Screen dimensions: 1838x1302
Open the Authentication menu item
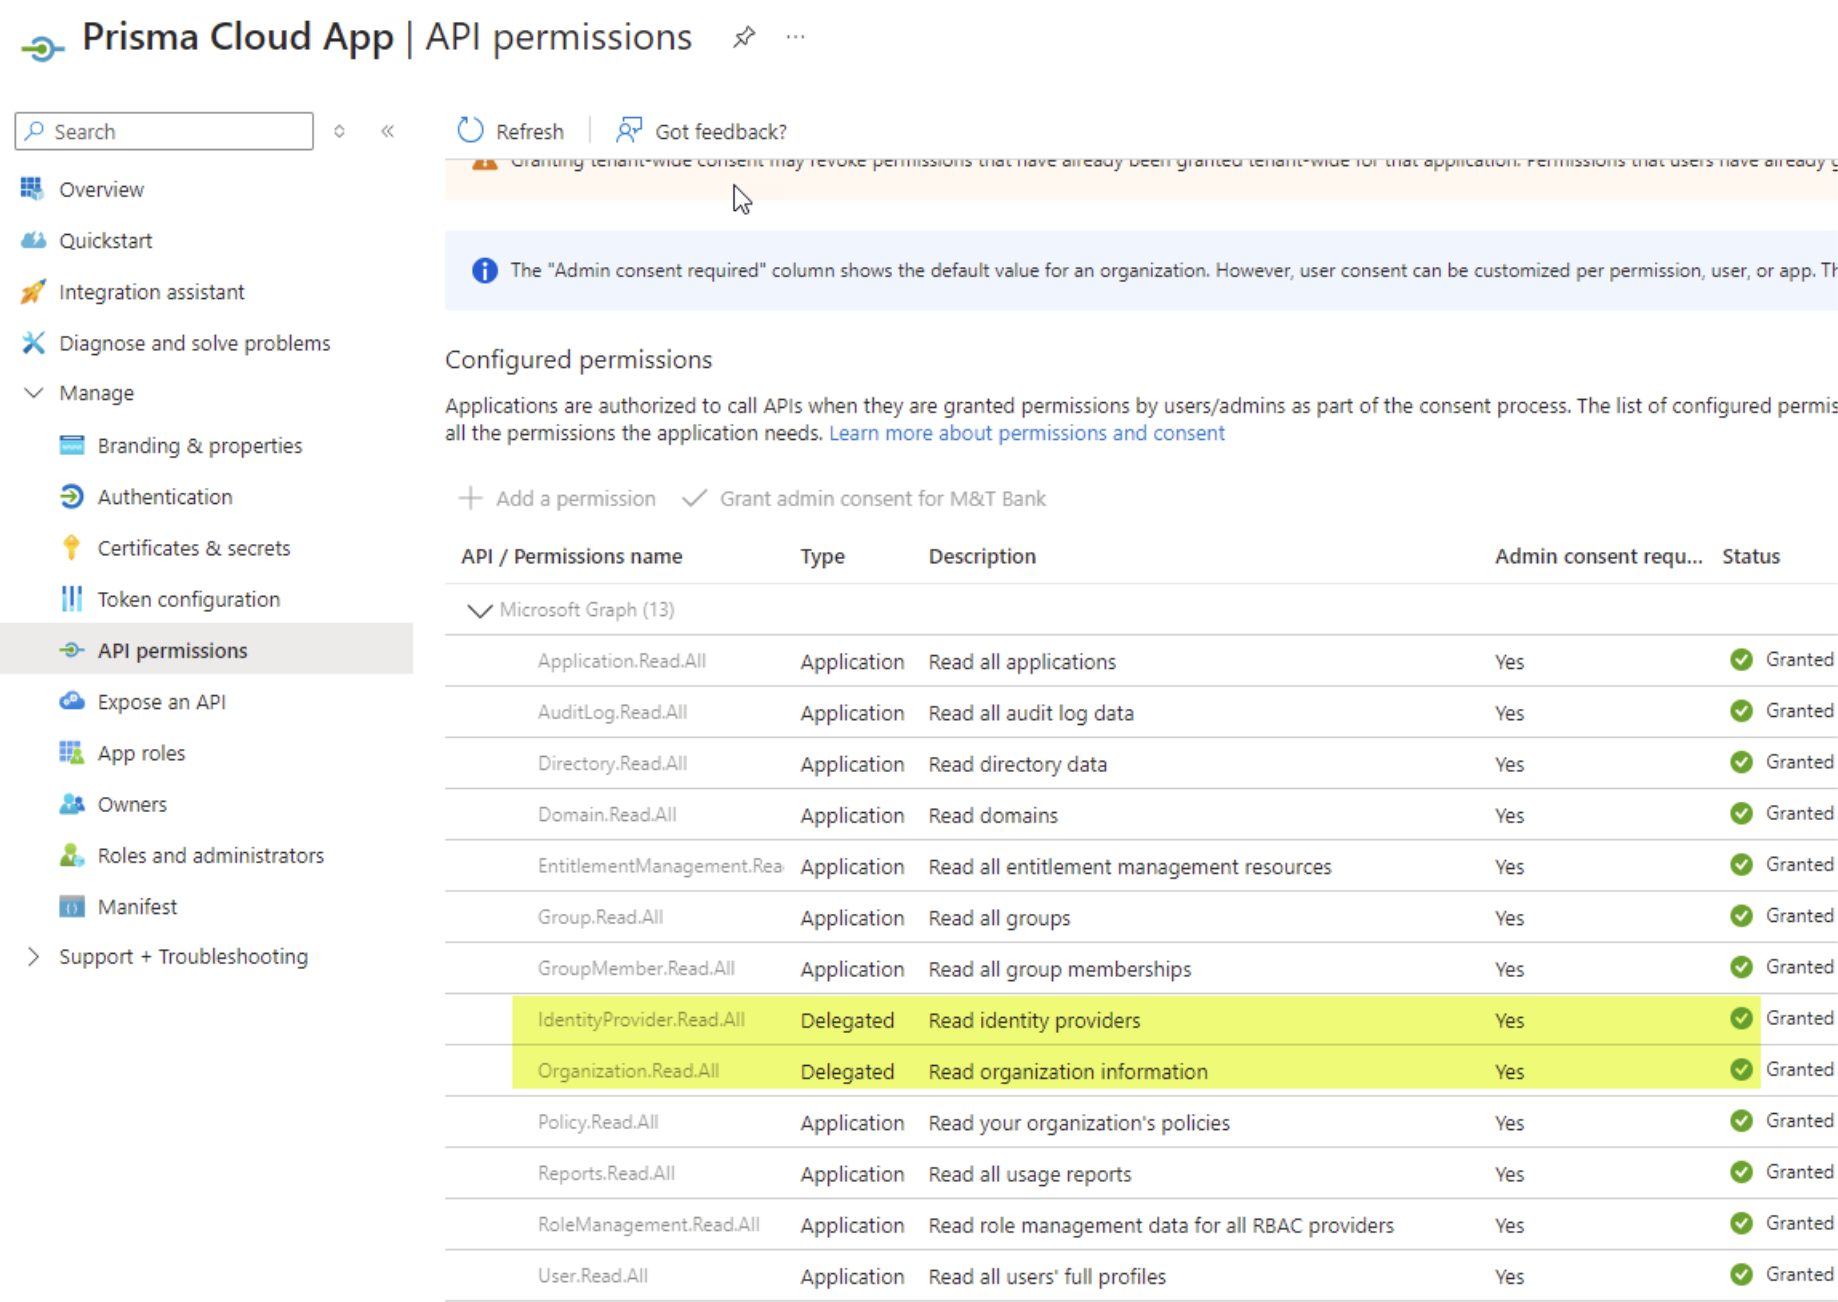tap(165, 497)
